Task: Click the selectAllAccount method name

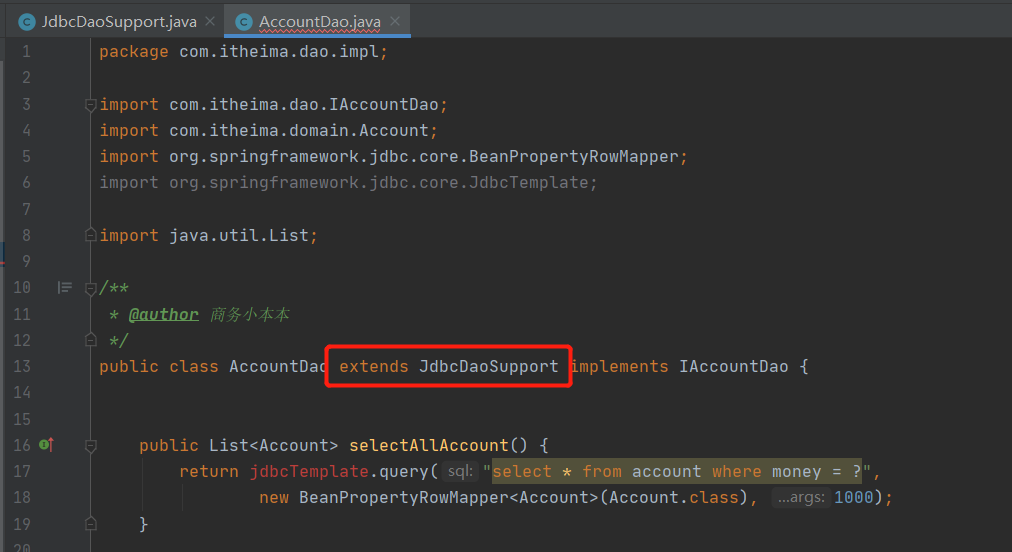Action: [x=429, y=445]
